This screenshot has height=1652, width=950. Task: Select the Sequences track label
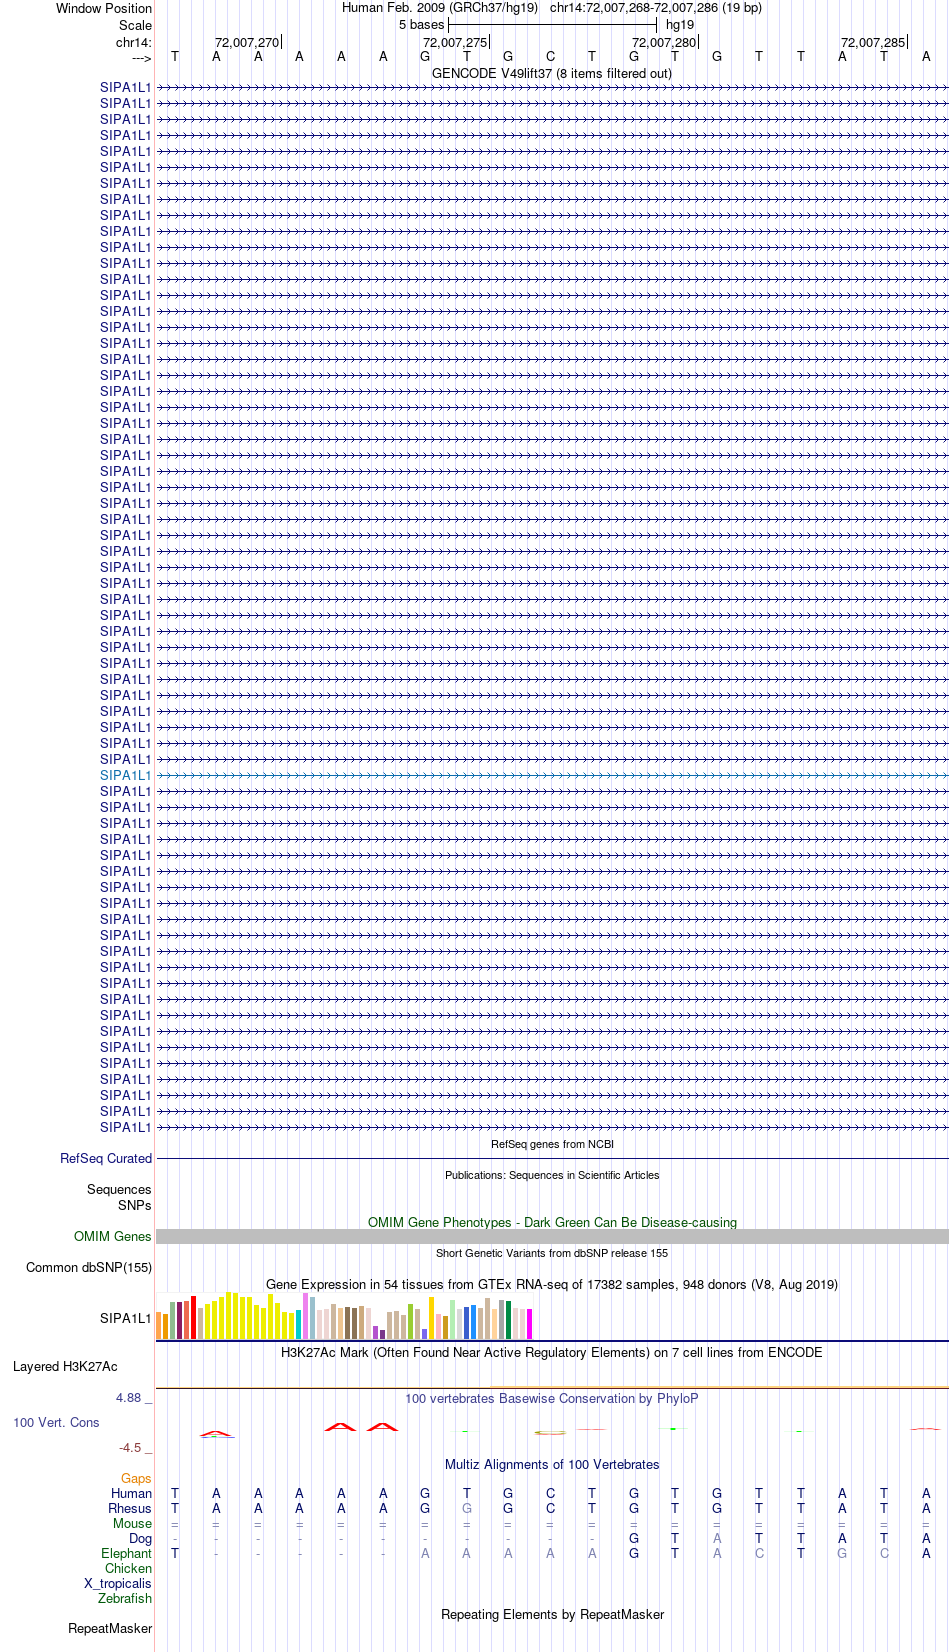coord(119,1189)
